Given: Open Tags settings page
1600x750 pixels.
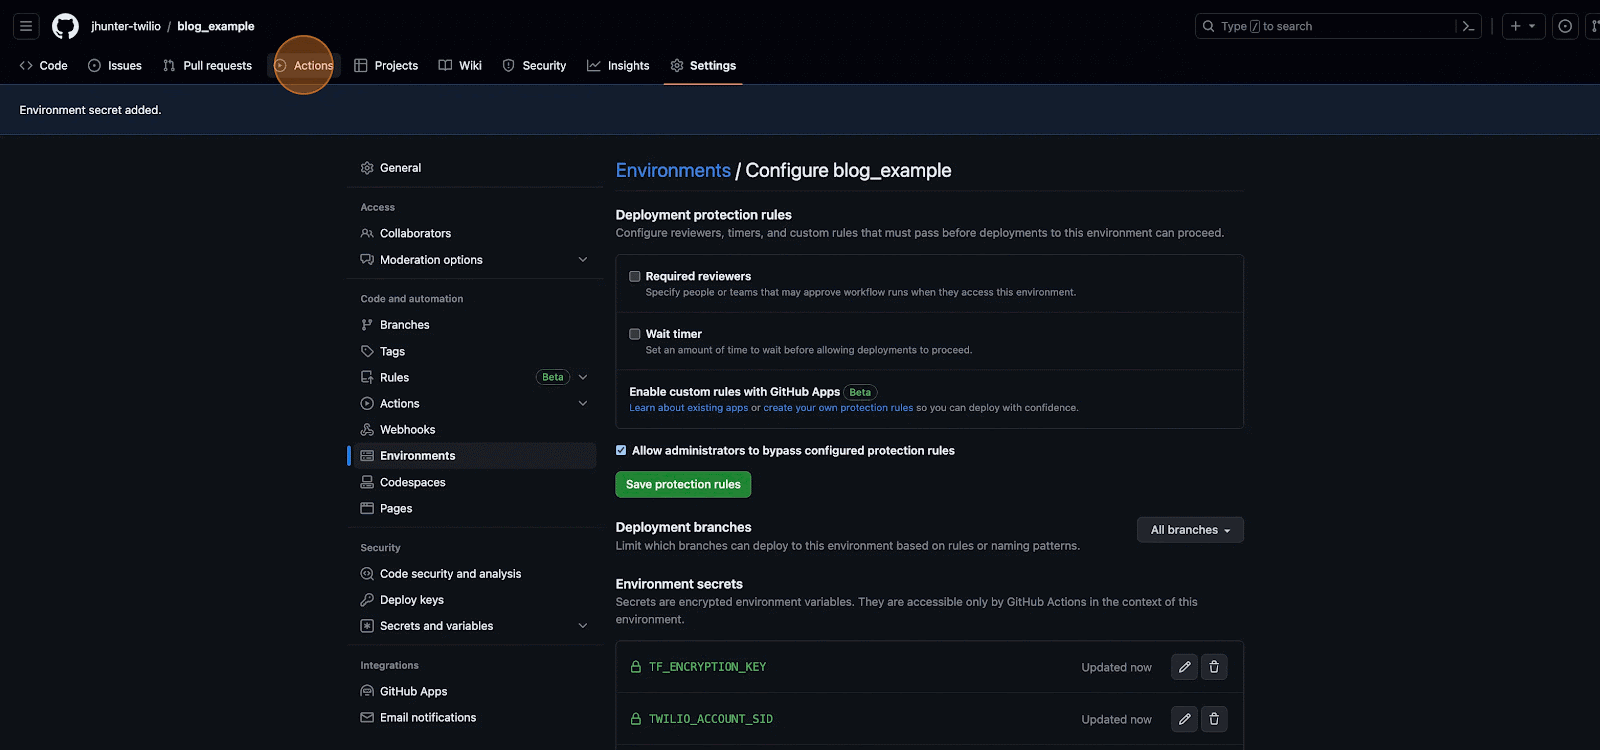Looking at the screenshot, I should click(x=472, y=351).
